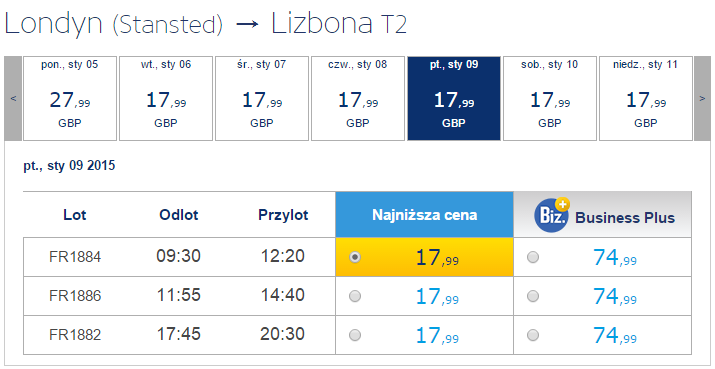The image size is (715, 369).
Task: Select the wt., sty 06 date tab
Action: click(x=166, y=99)
